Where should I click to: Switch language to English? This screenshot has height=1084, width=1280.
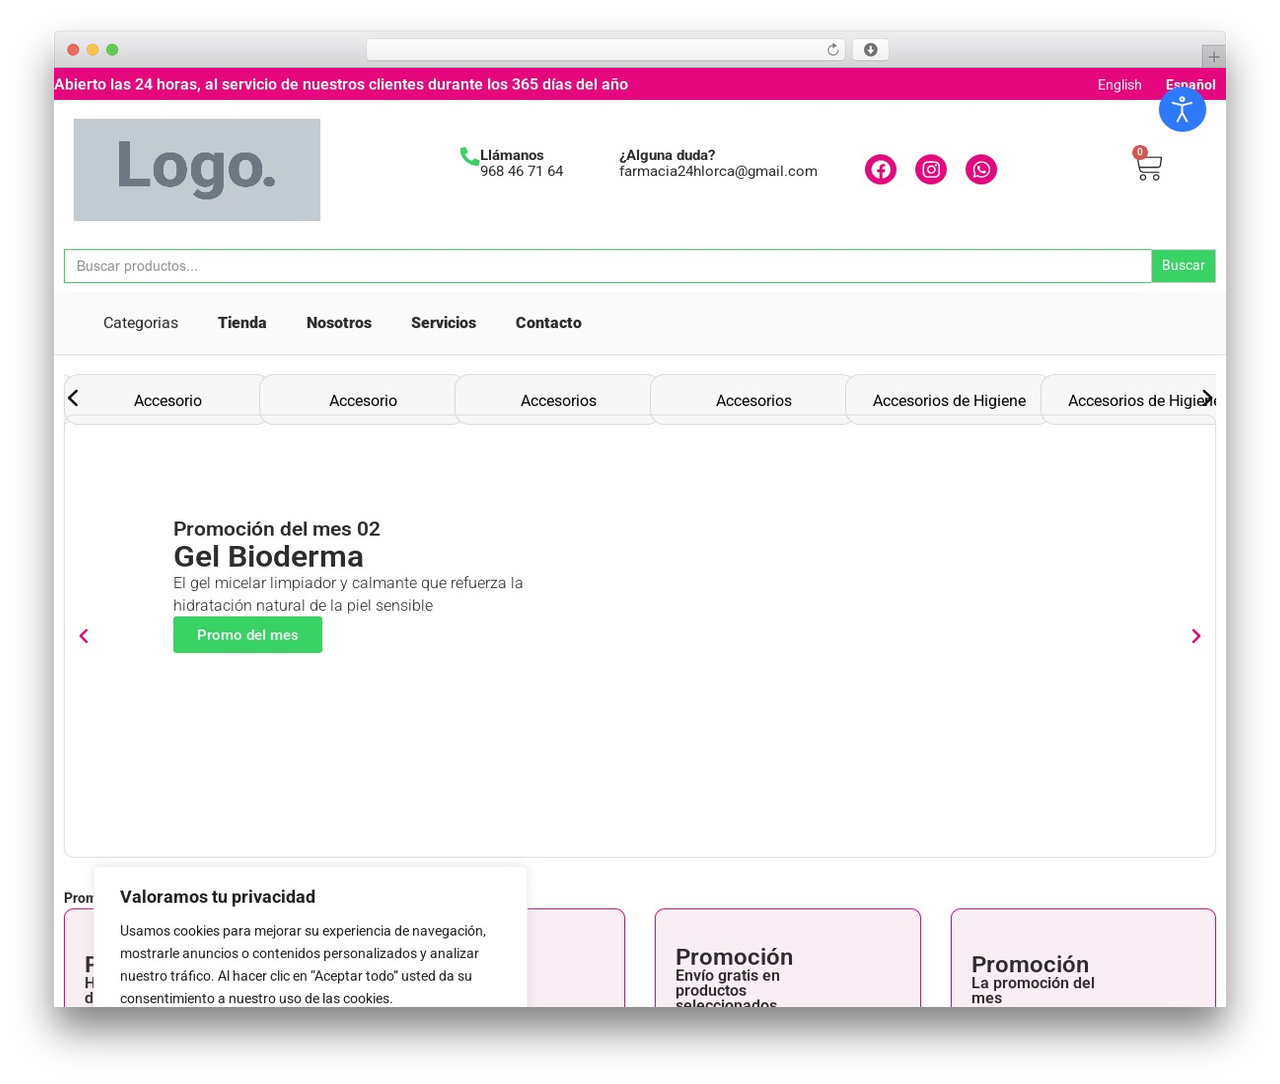pos(1119,85)
